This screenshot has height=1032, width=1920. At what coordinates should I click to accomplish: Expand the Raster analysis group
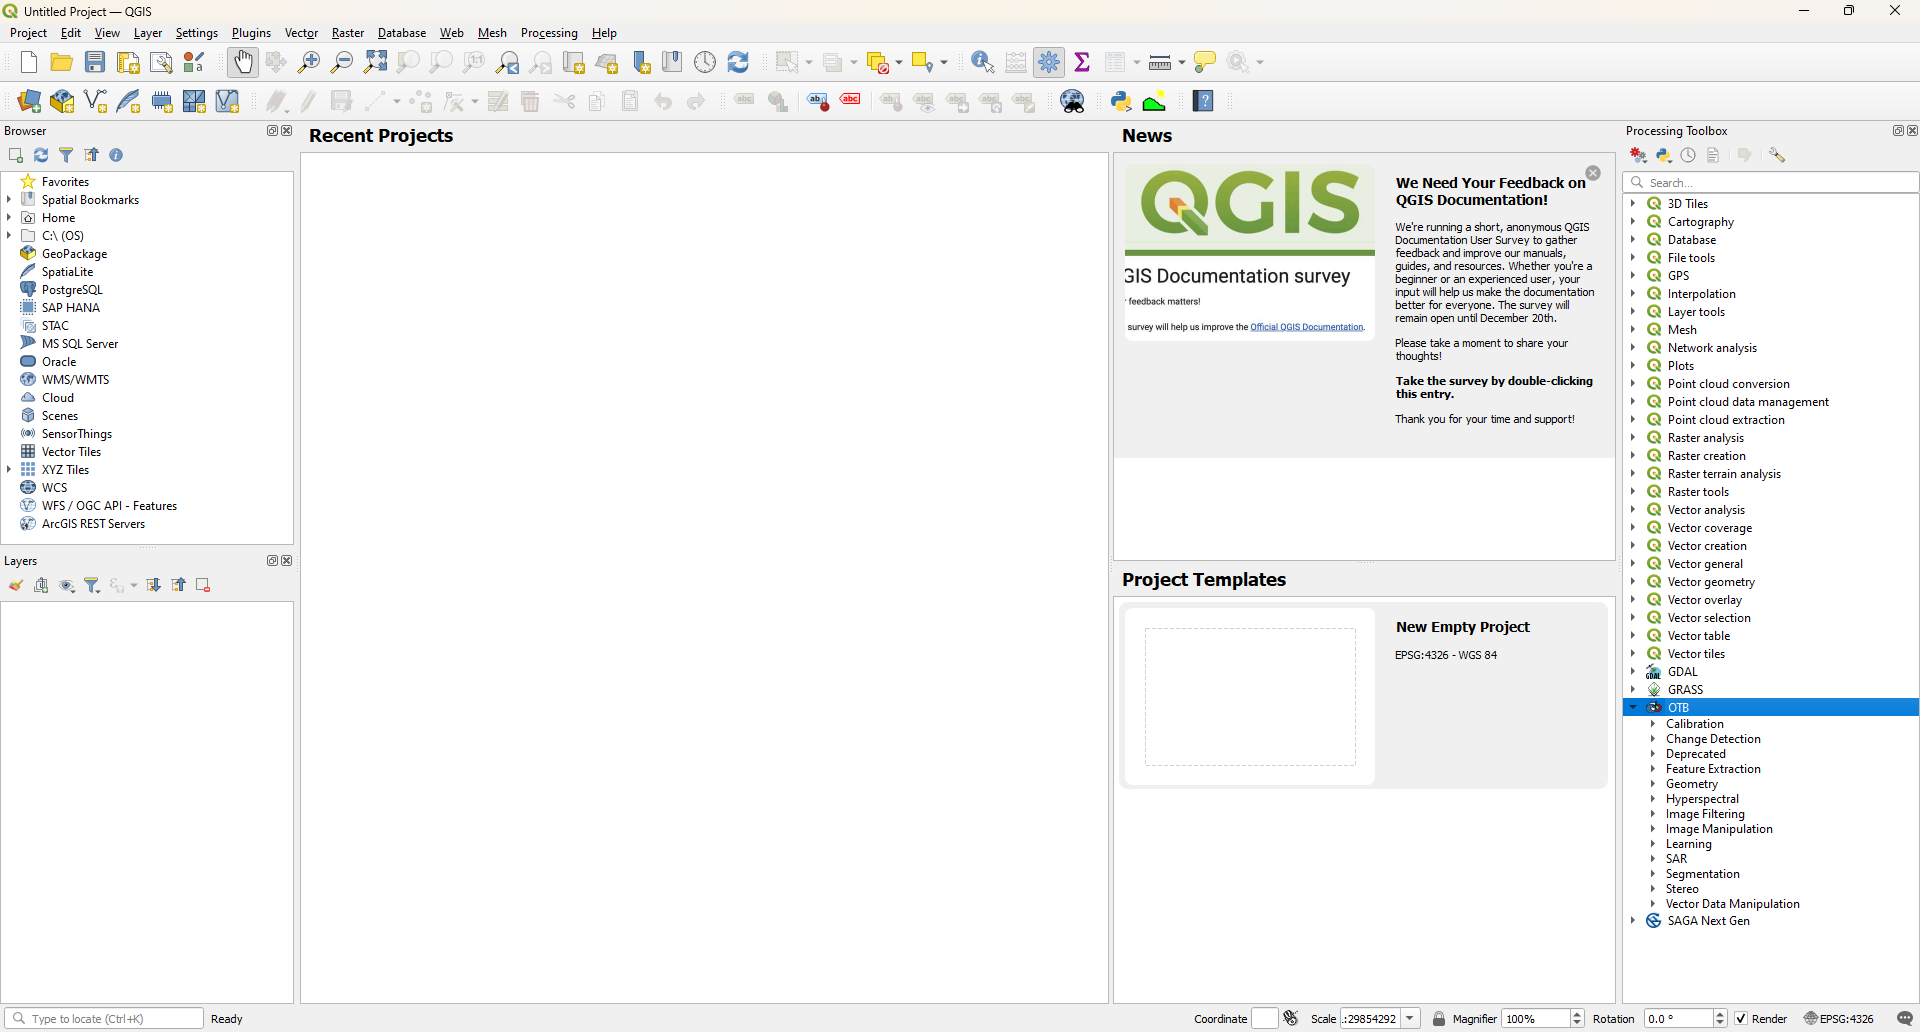(x=1634, y=438)
